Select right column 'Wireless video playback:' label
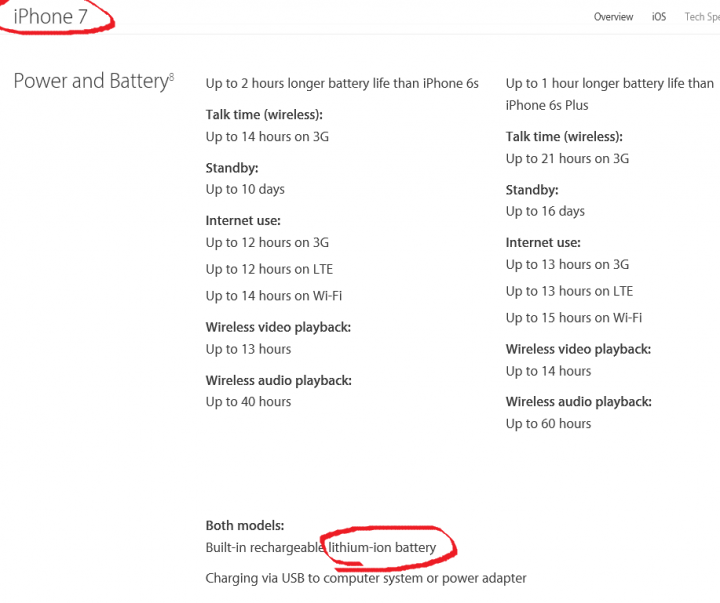 tap(579, 349)
